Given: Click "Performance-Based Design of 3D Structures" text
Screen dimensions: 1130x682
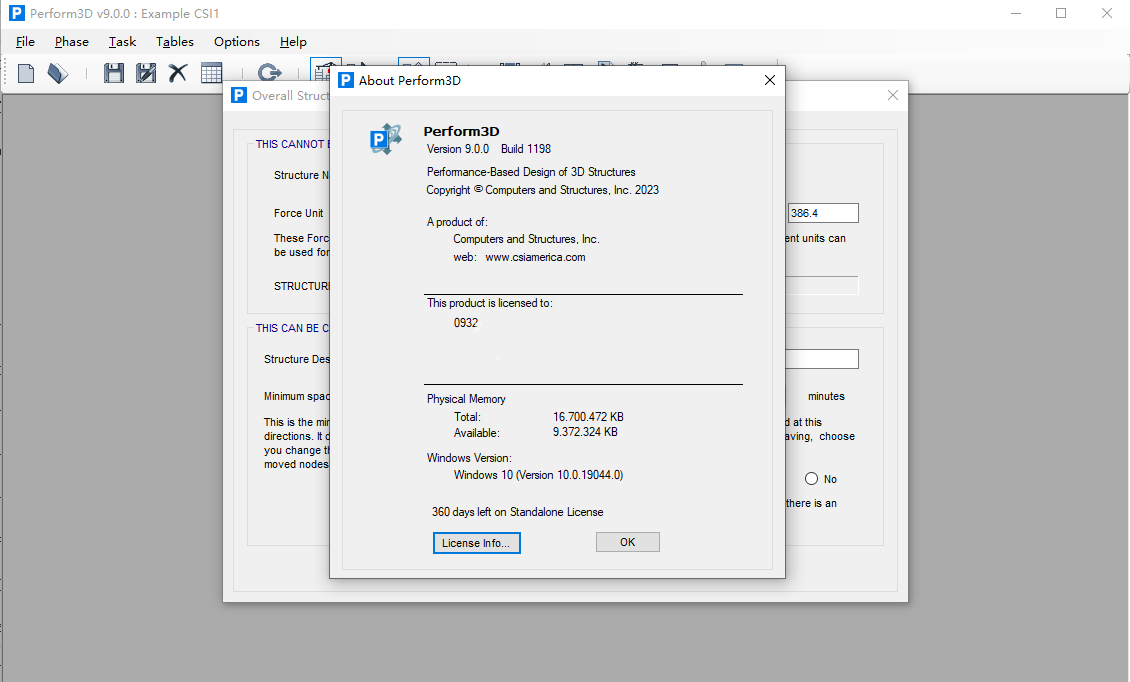Looking at the screenshot, I should point(531,172).
